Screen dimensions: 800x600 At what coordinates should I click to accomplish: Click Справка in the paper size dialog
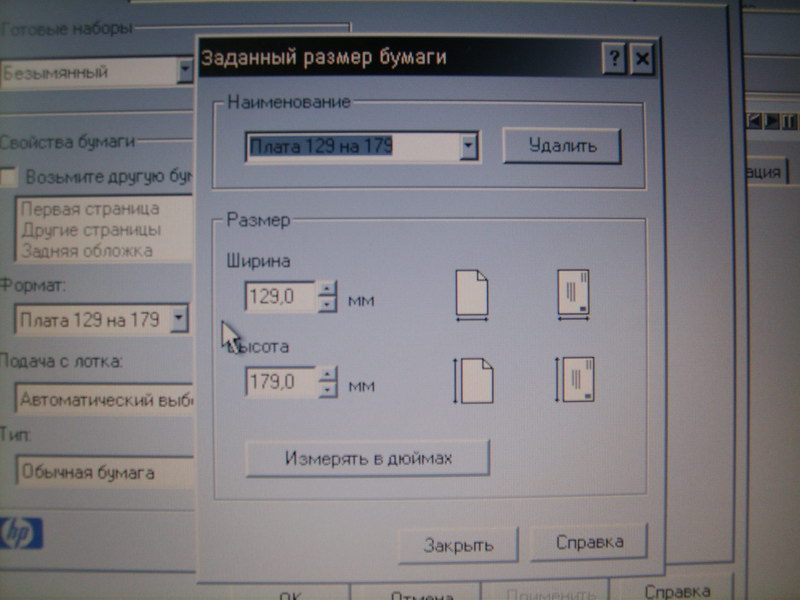point(589,543)
